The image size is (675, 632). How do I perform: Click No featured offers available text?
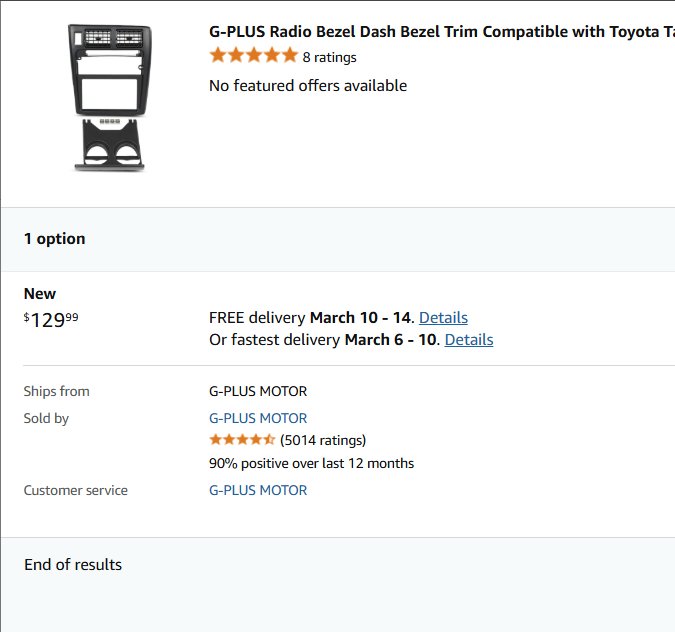pyautogui.click(x=308, y=86)
